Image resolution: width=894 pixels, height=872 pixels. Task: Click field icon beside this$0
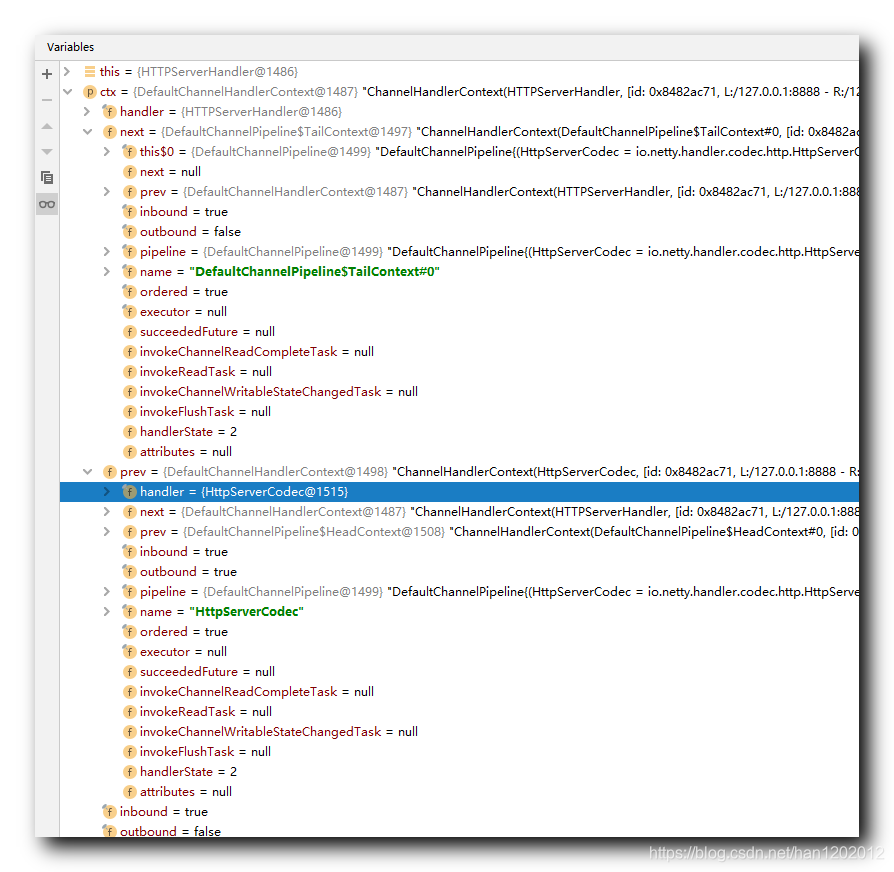pos(129,151)
